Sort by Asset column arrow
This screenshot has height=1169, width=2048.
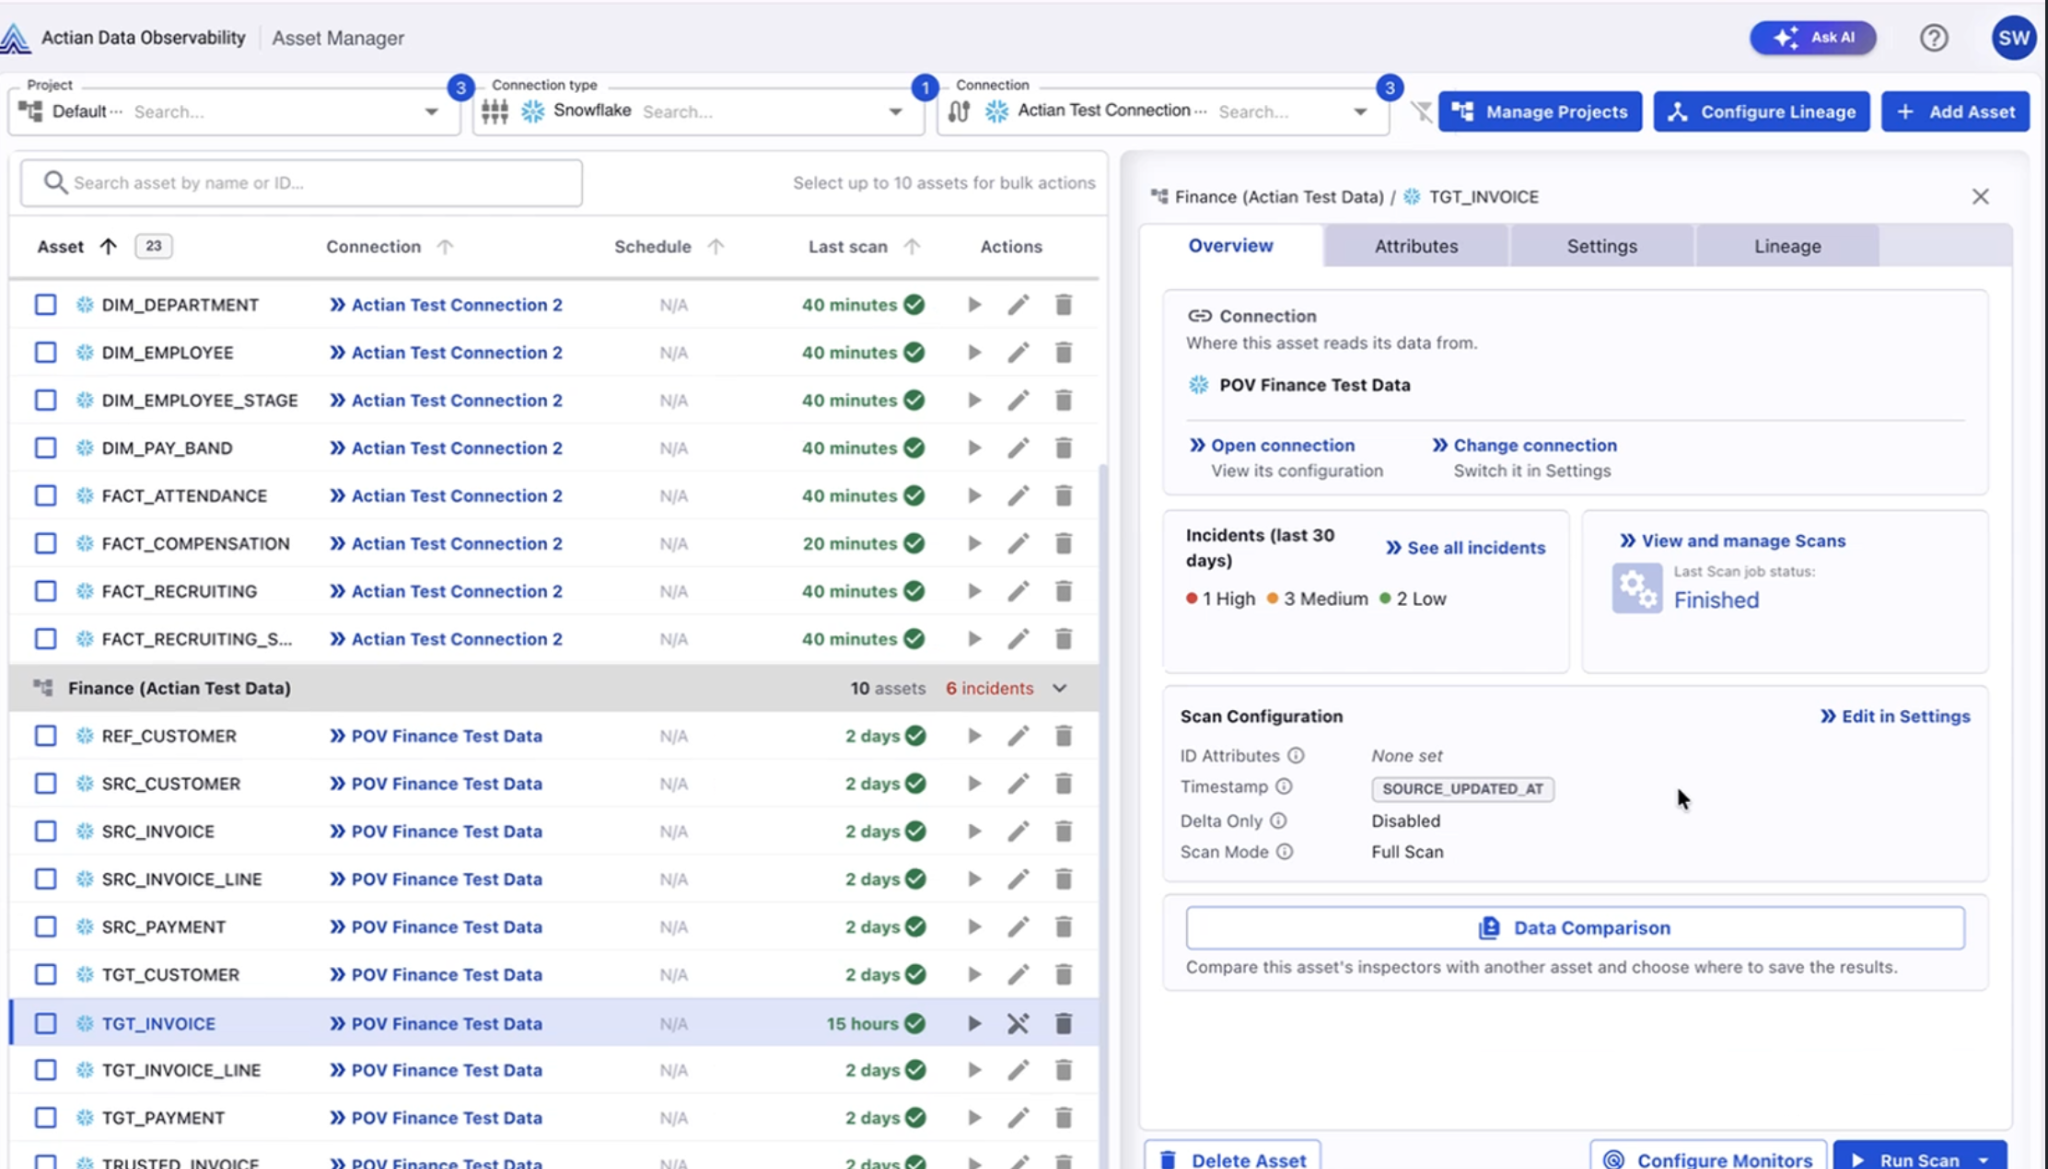[x=108, y=246]
